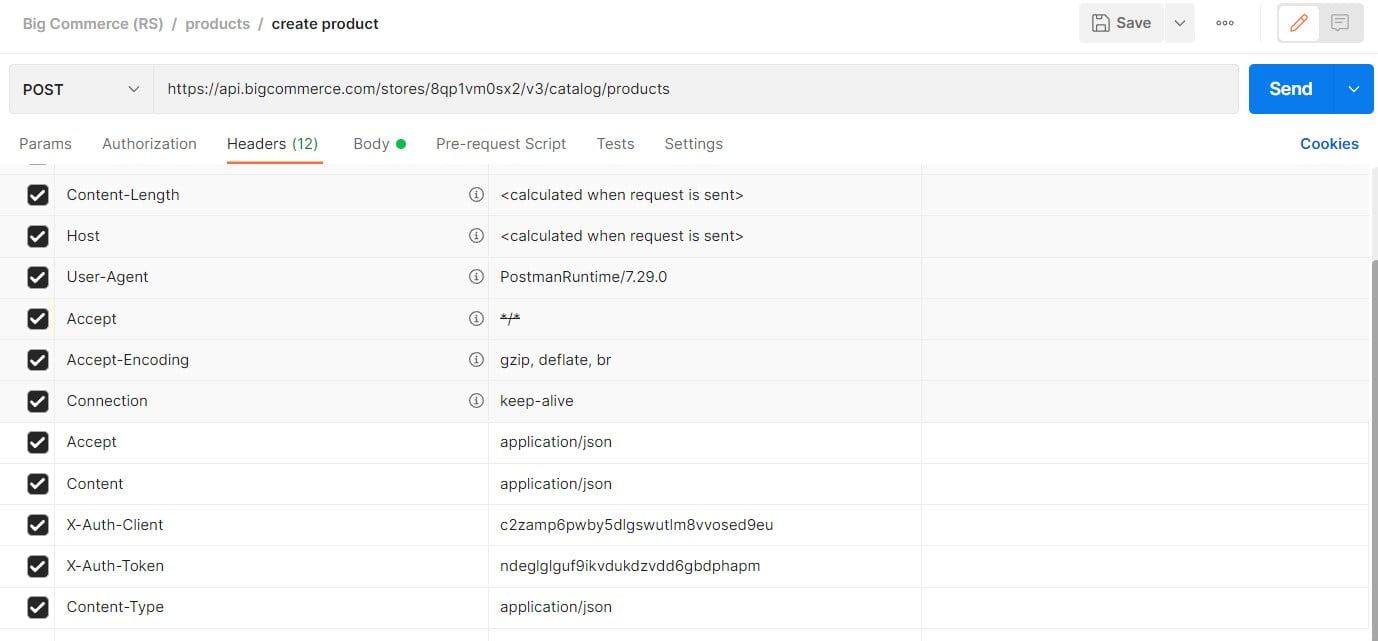This screenshot has height=641, width=1378.
Task: Open the Save button dropdown chevron
Action: (1178, 22)
